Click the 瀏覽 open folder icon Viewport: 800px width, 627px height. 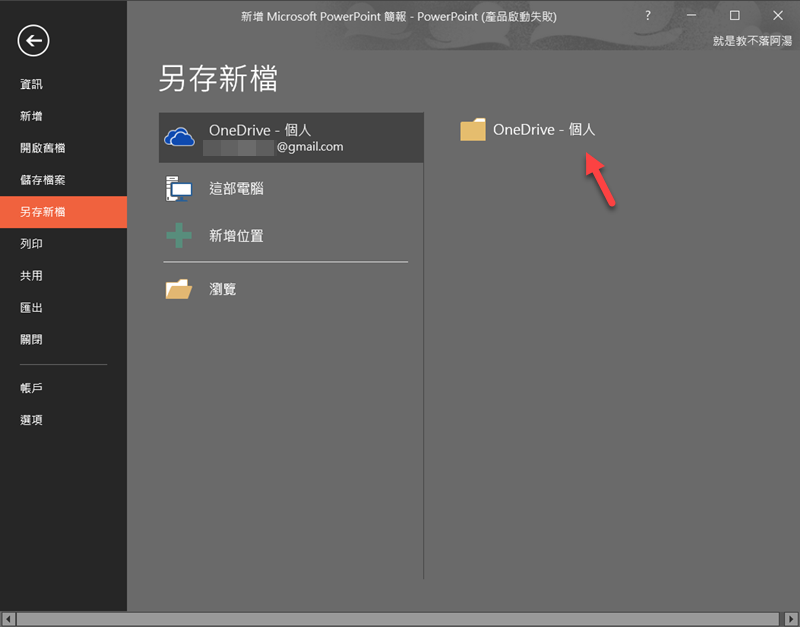click(x=179, y=289)
